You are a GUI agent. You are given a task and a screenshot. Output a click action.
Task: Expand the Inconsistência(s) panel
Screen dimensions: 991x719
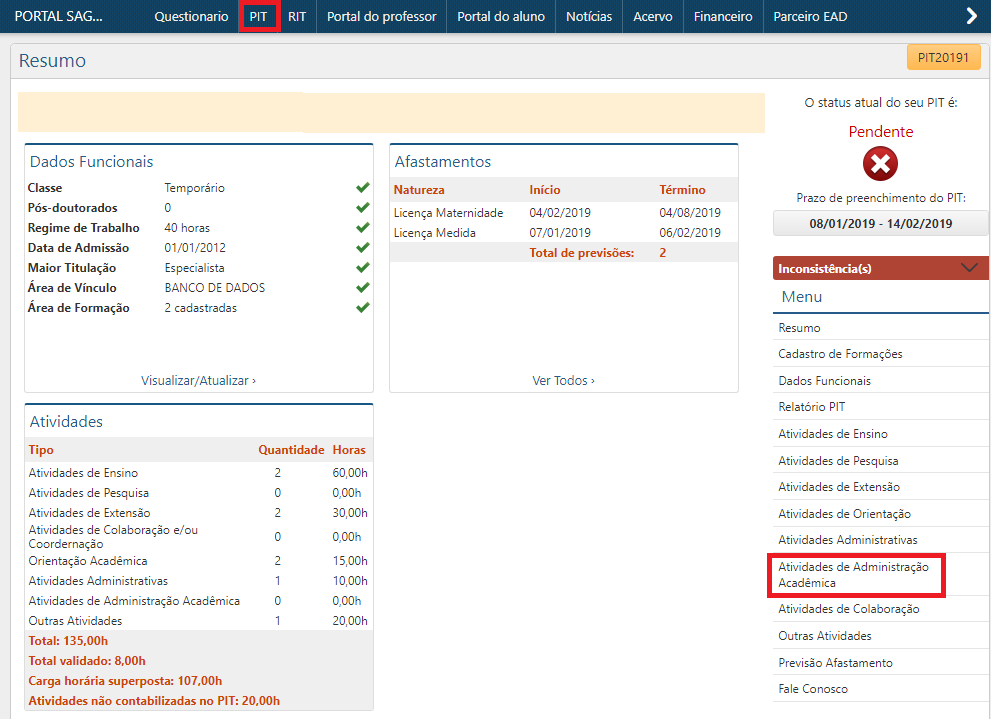click(x=967, y=268)
